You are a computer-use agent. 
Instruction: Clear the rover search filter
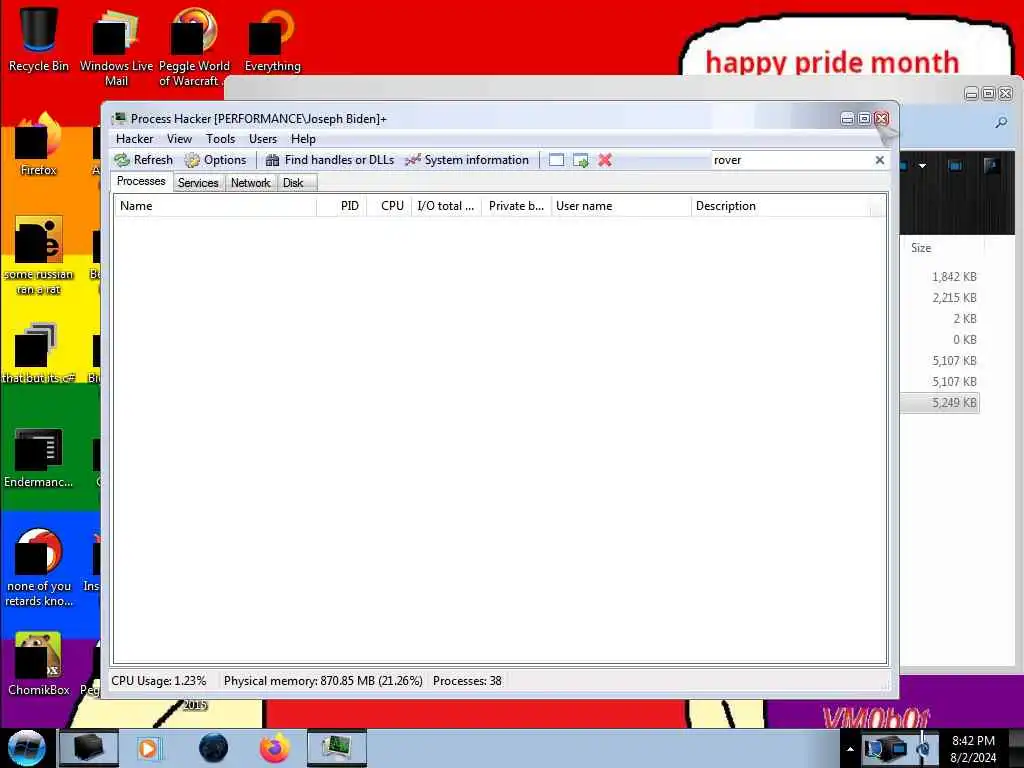click(880, 160)
